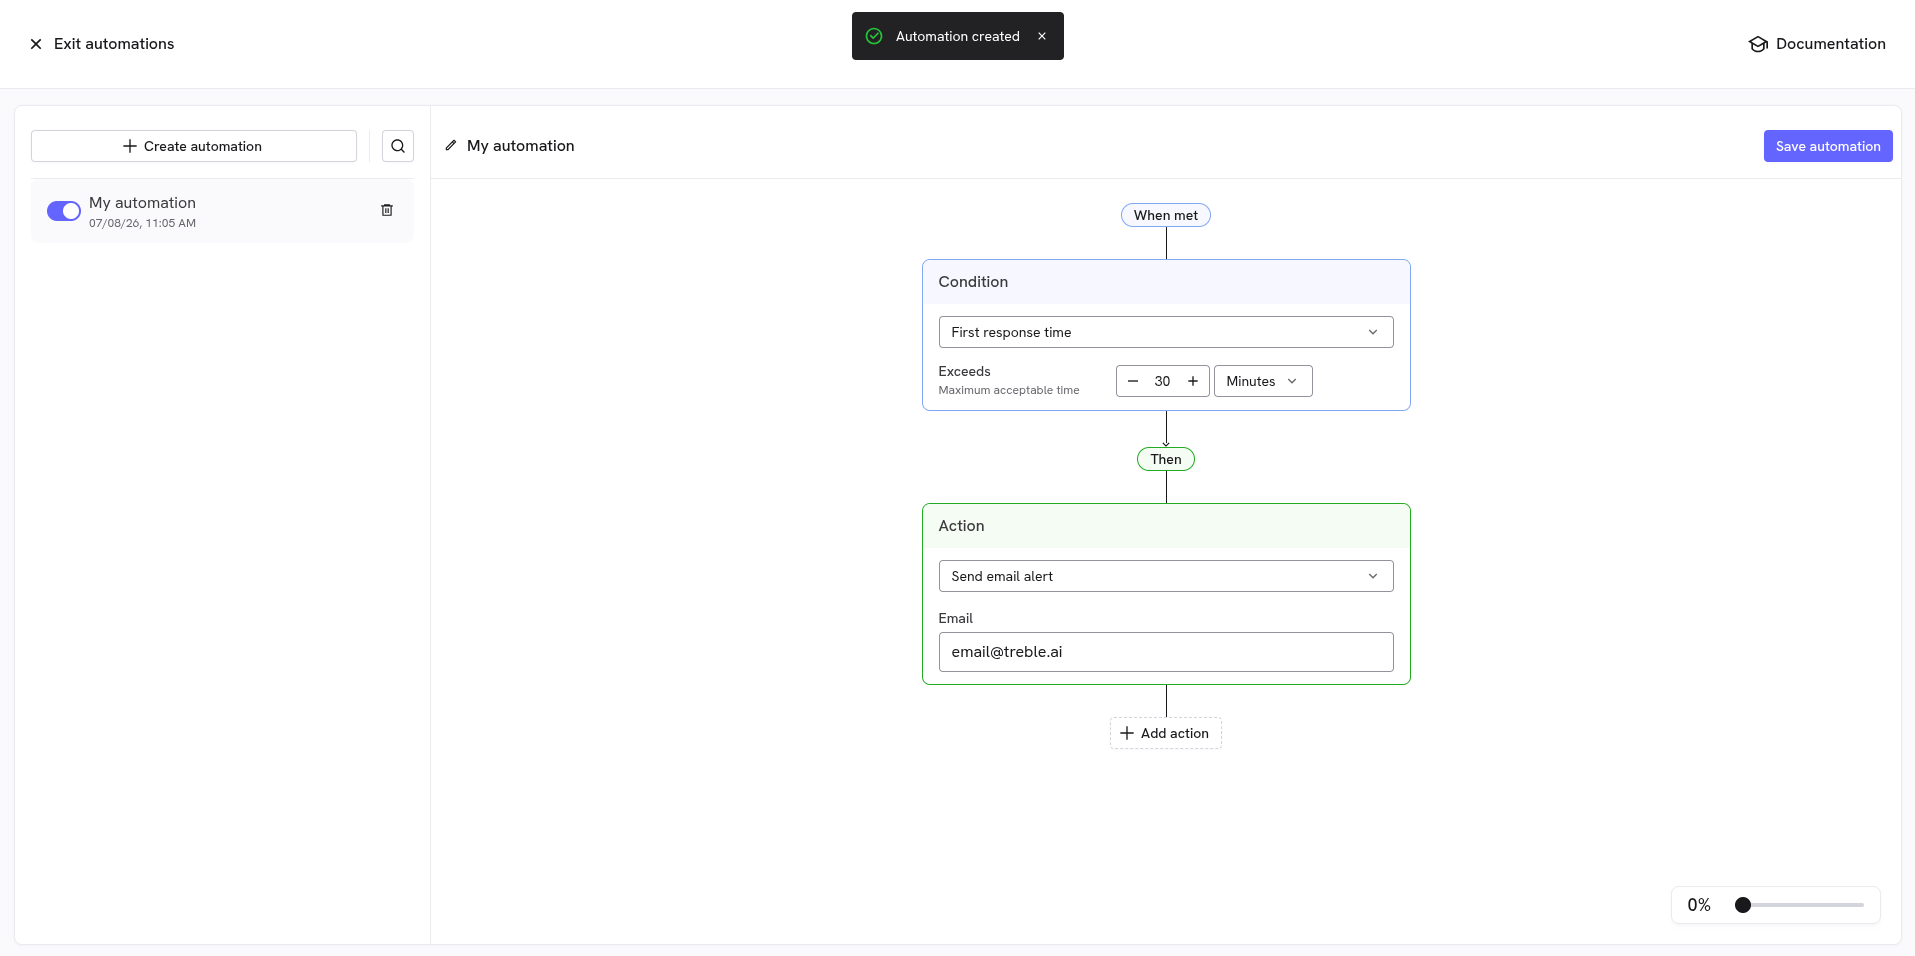Open Documentation via graduation cap icon
The image size is (1915, 956).
tap(1758, 44)
